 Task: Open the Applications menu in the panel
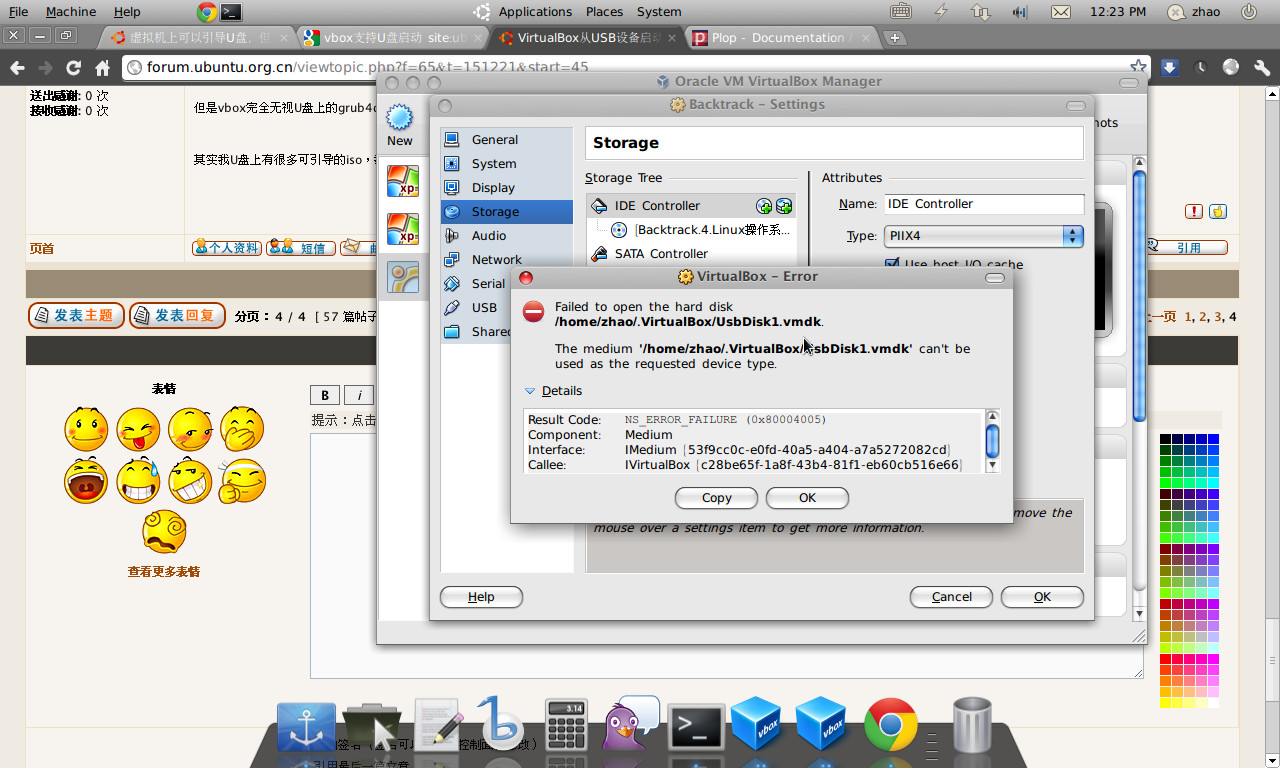[535, 12]
